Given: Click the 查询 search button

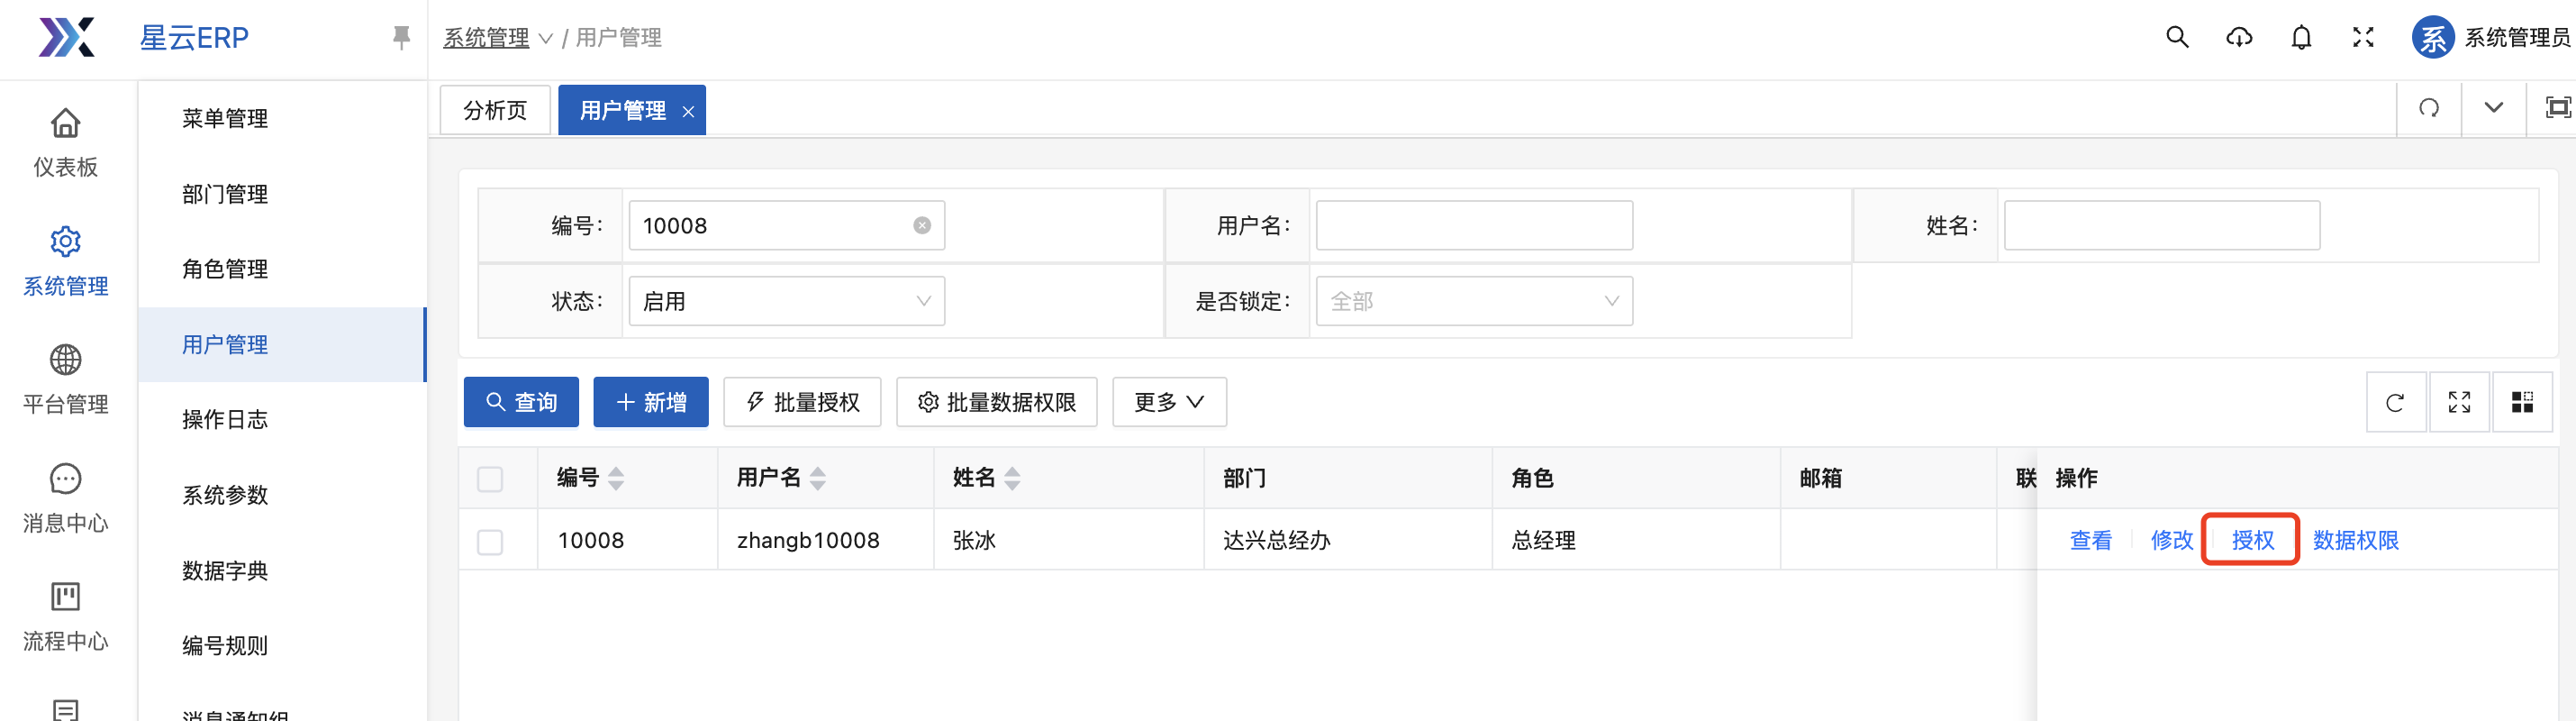Looking at the screenshot, I should pos(521,402).
